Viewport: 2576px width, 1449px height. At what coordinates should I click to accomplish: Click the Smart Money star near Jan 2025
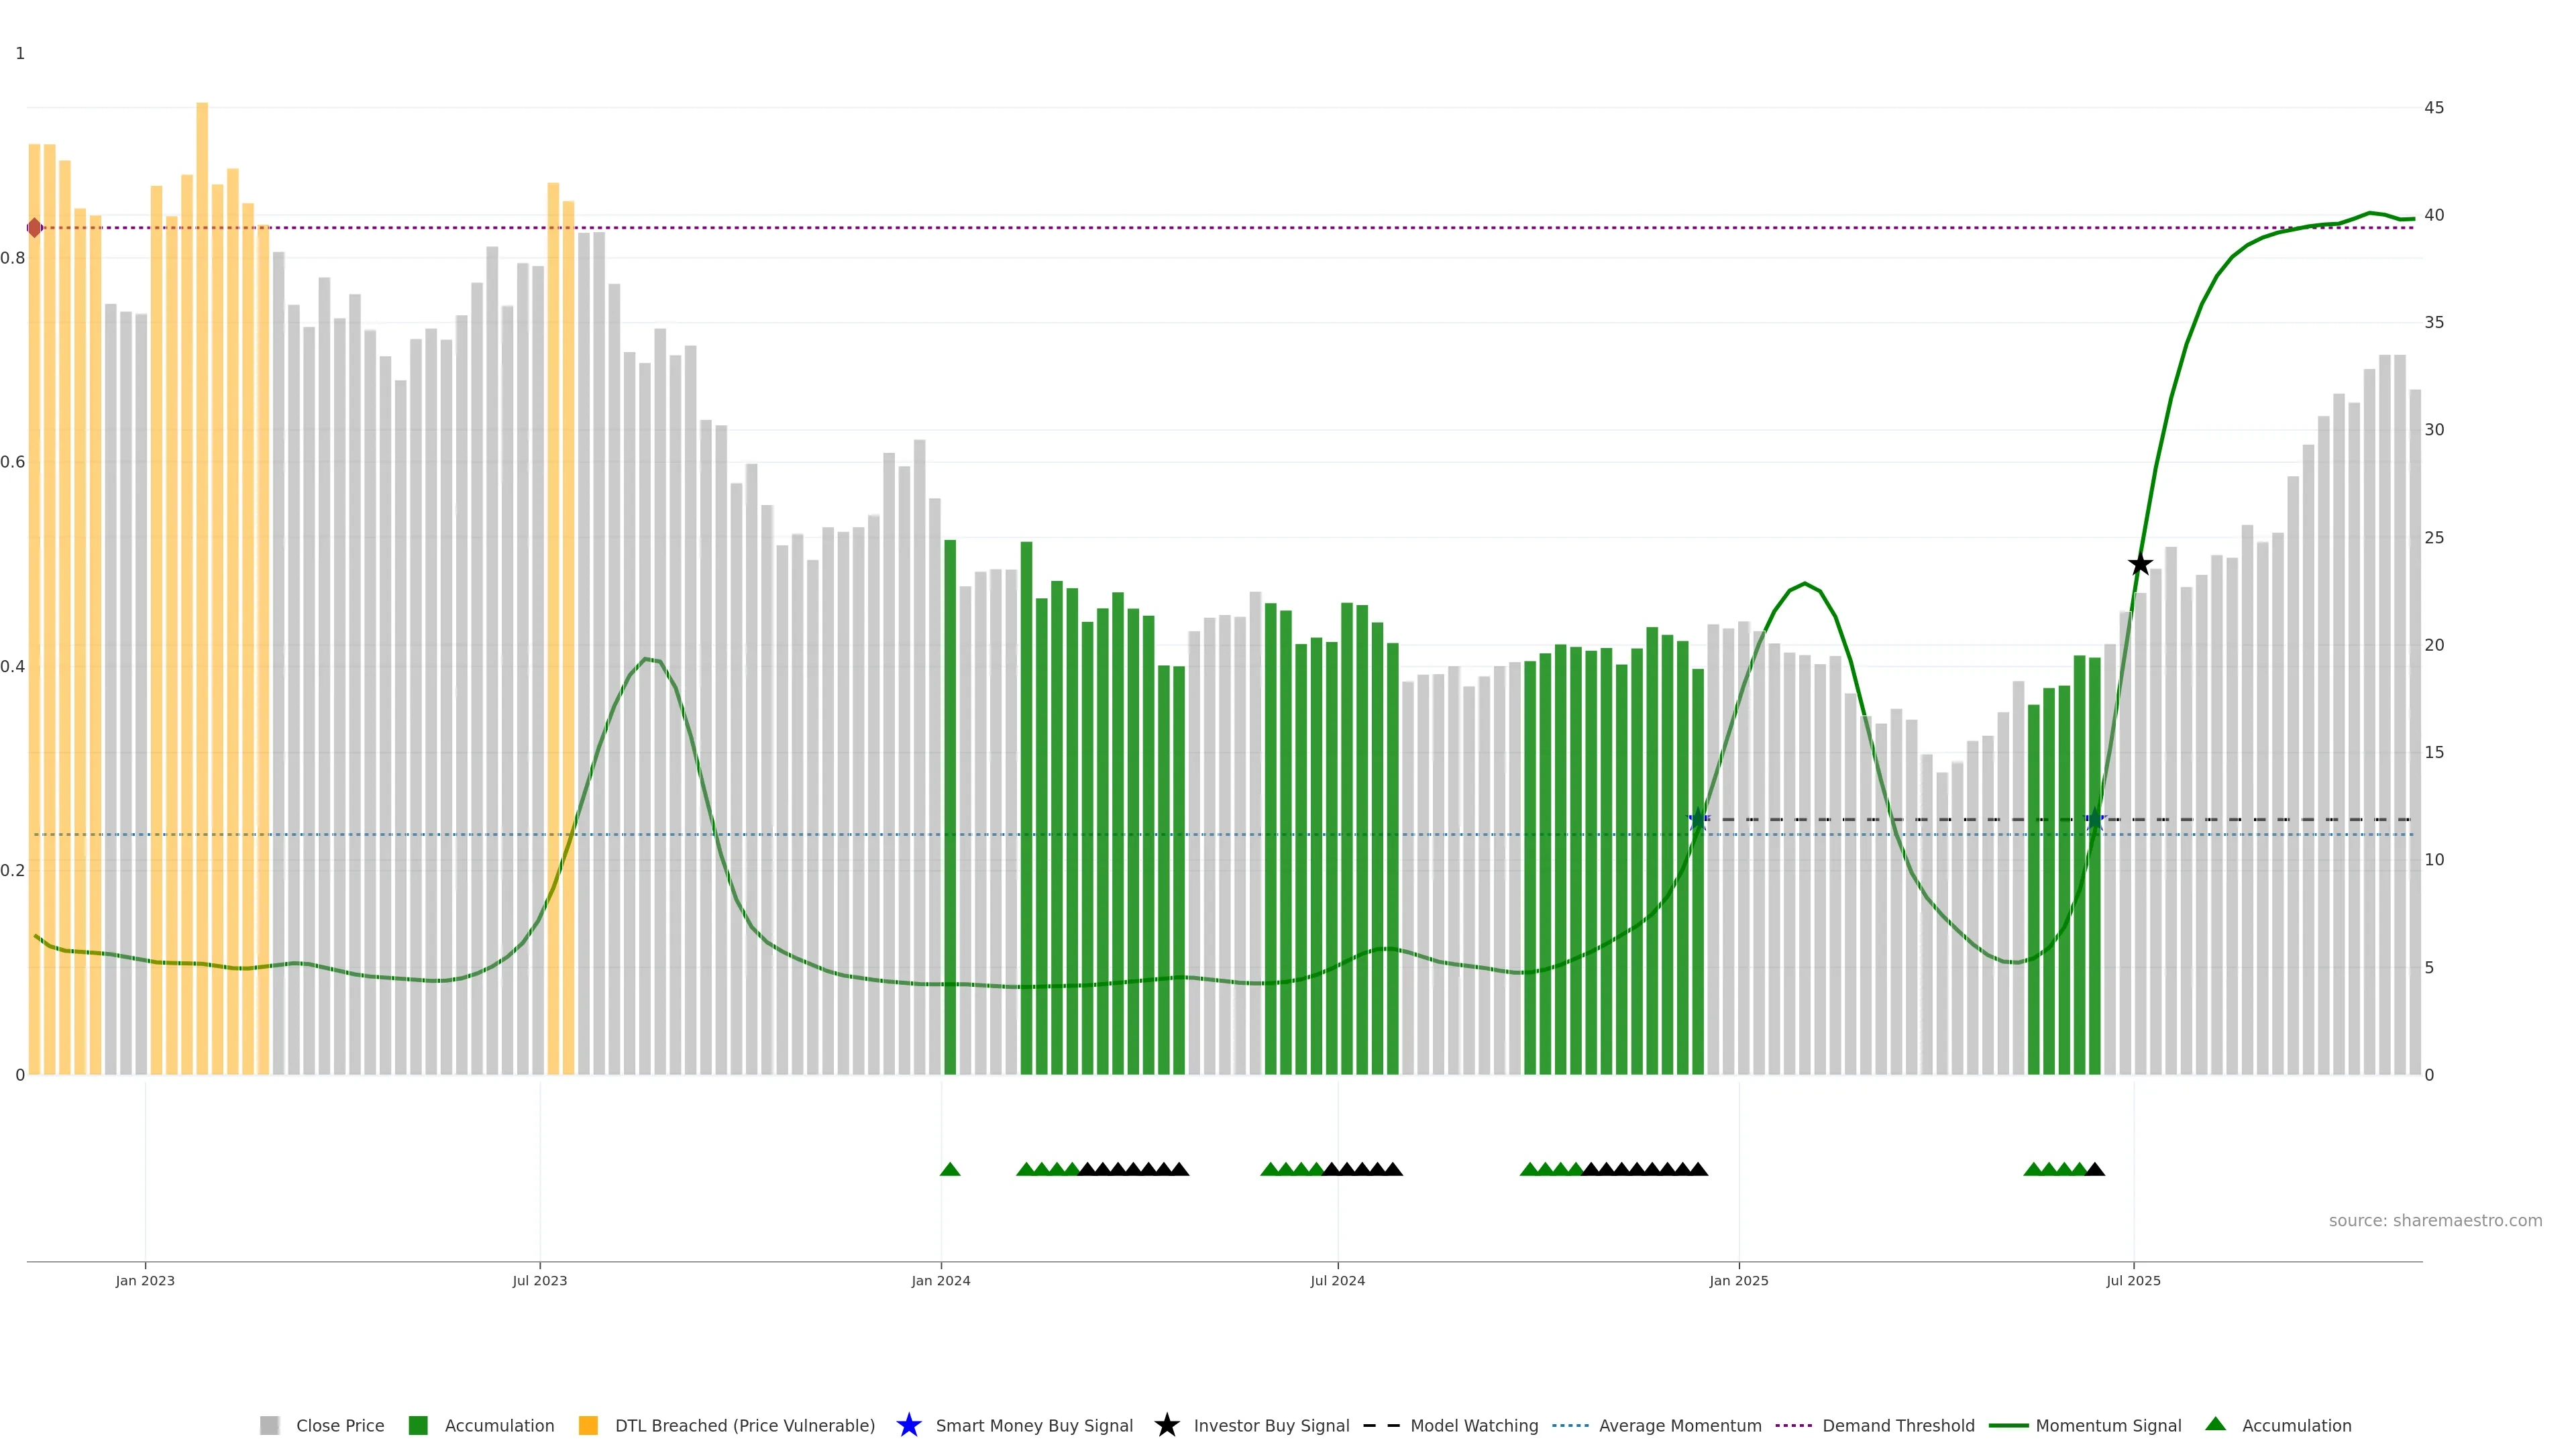pyautogui.click(x=1698, y=819)
